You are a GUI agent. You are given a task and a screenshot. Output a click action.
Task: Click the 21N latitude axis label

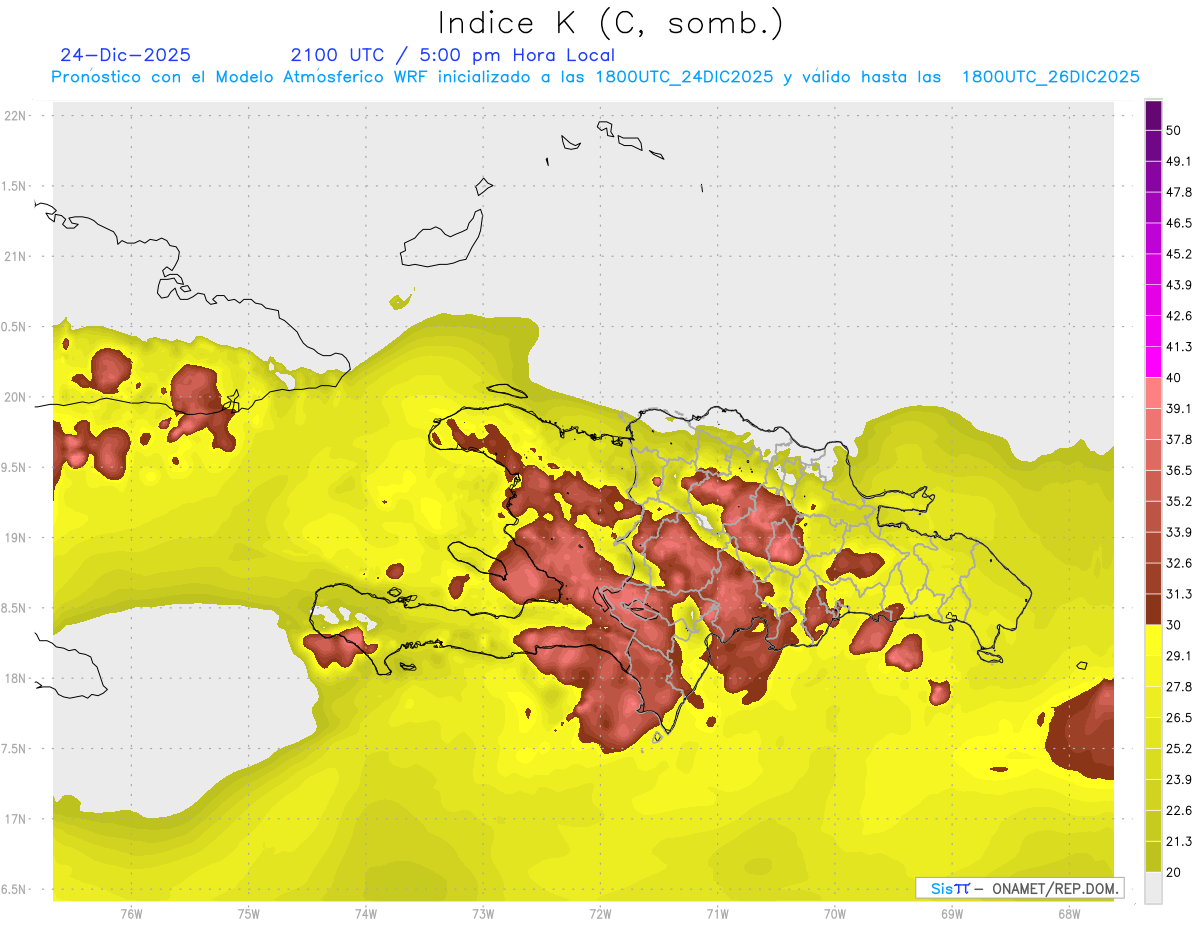point(16,256)
